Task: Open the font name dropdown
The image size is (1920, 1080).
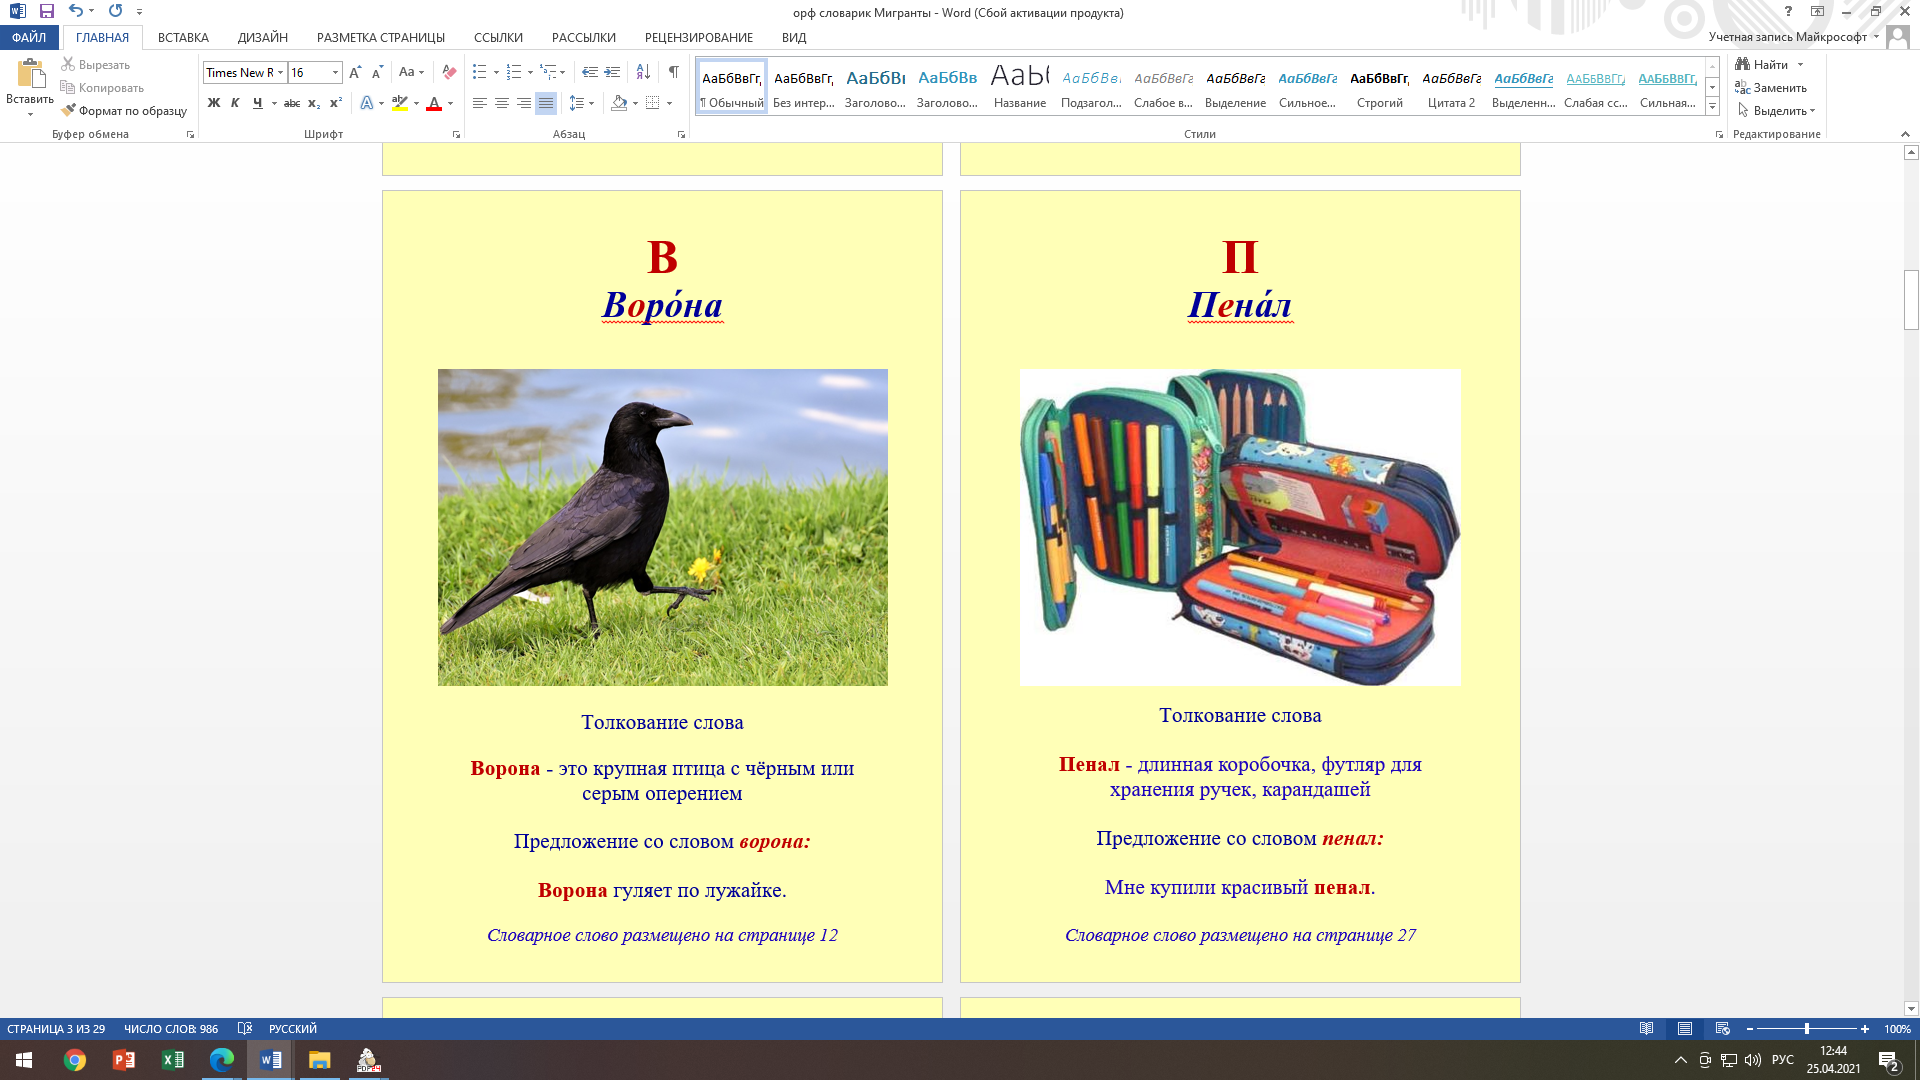Action: pos(281,72)
